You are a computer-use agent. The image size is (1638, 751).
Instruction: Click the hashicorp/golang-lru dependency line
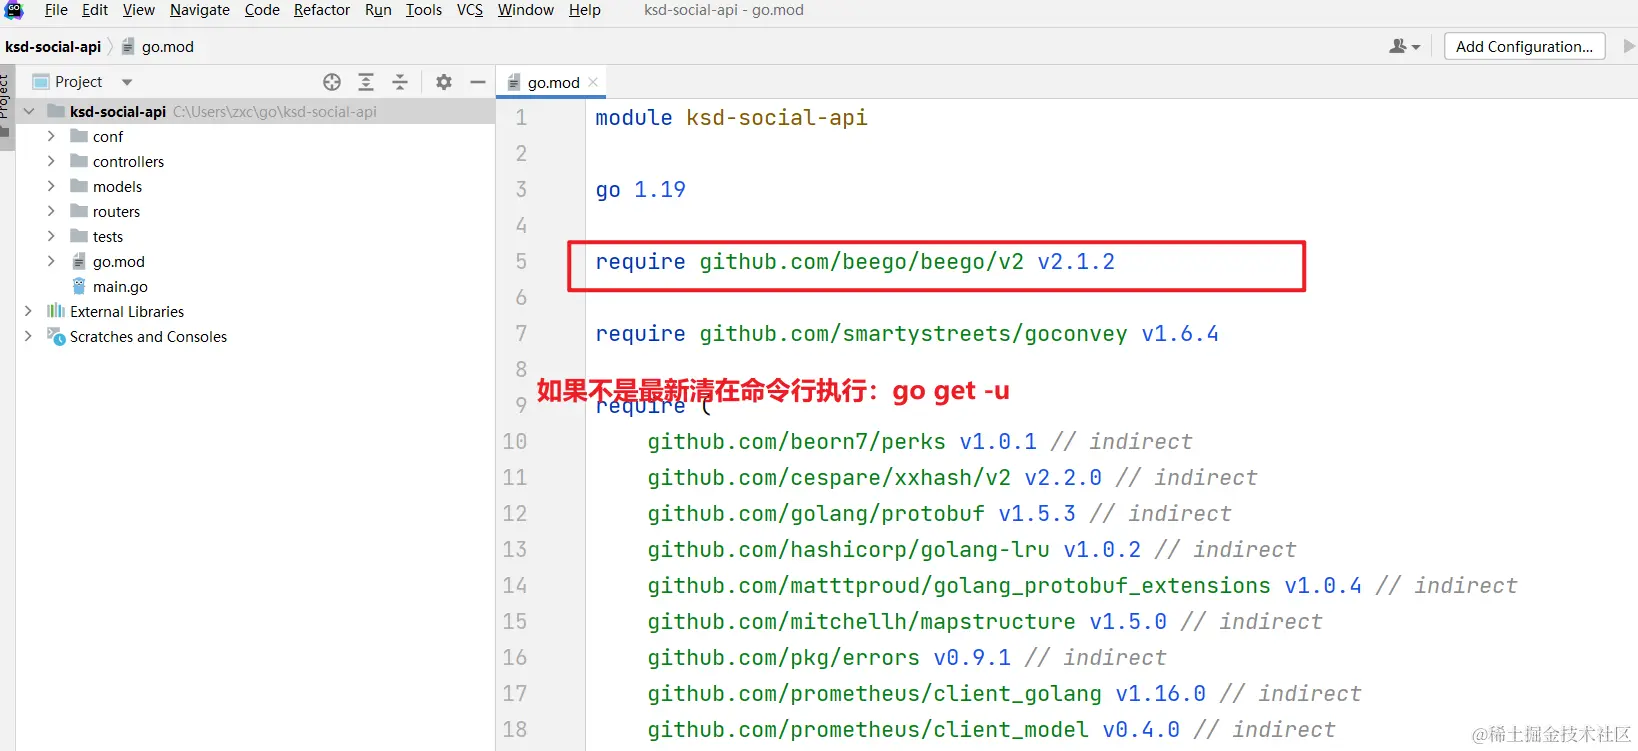972,549
